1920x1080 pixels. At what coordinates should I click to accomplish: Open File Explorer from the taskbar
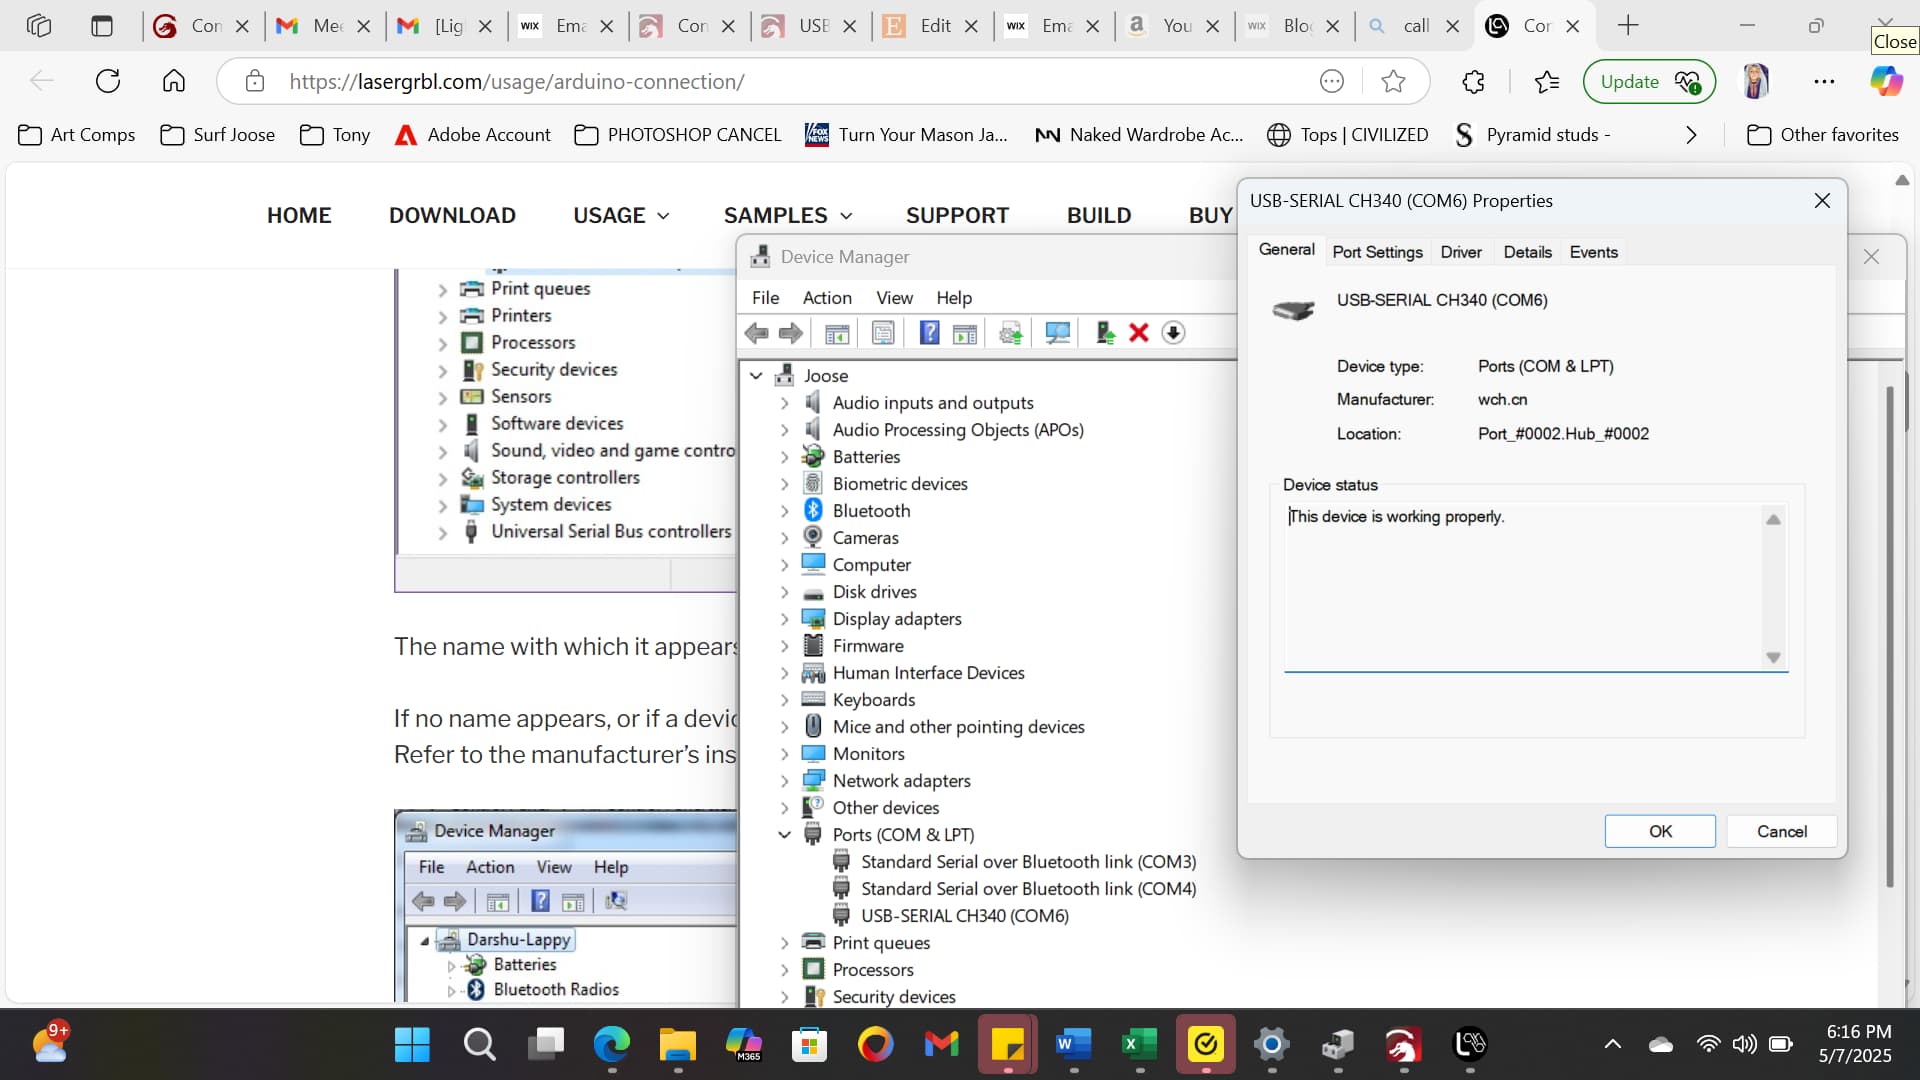(677, 1045)
